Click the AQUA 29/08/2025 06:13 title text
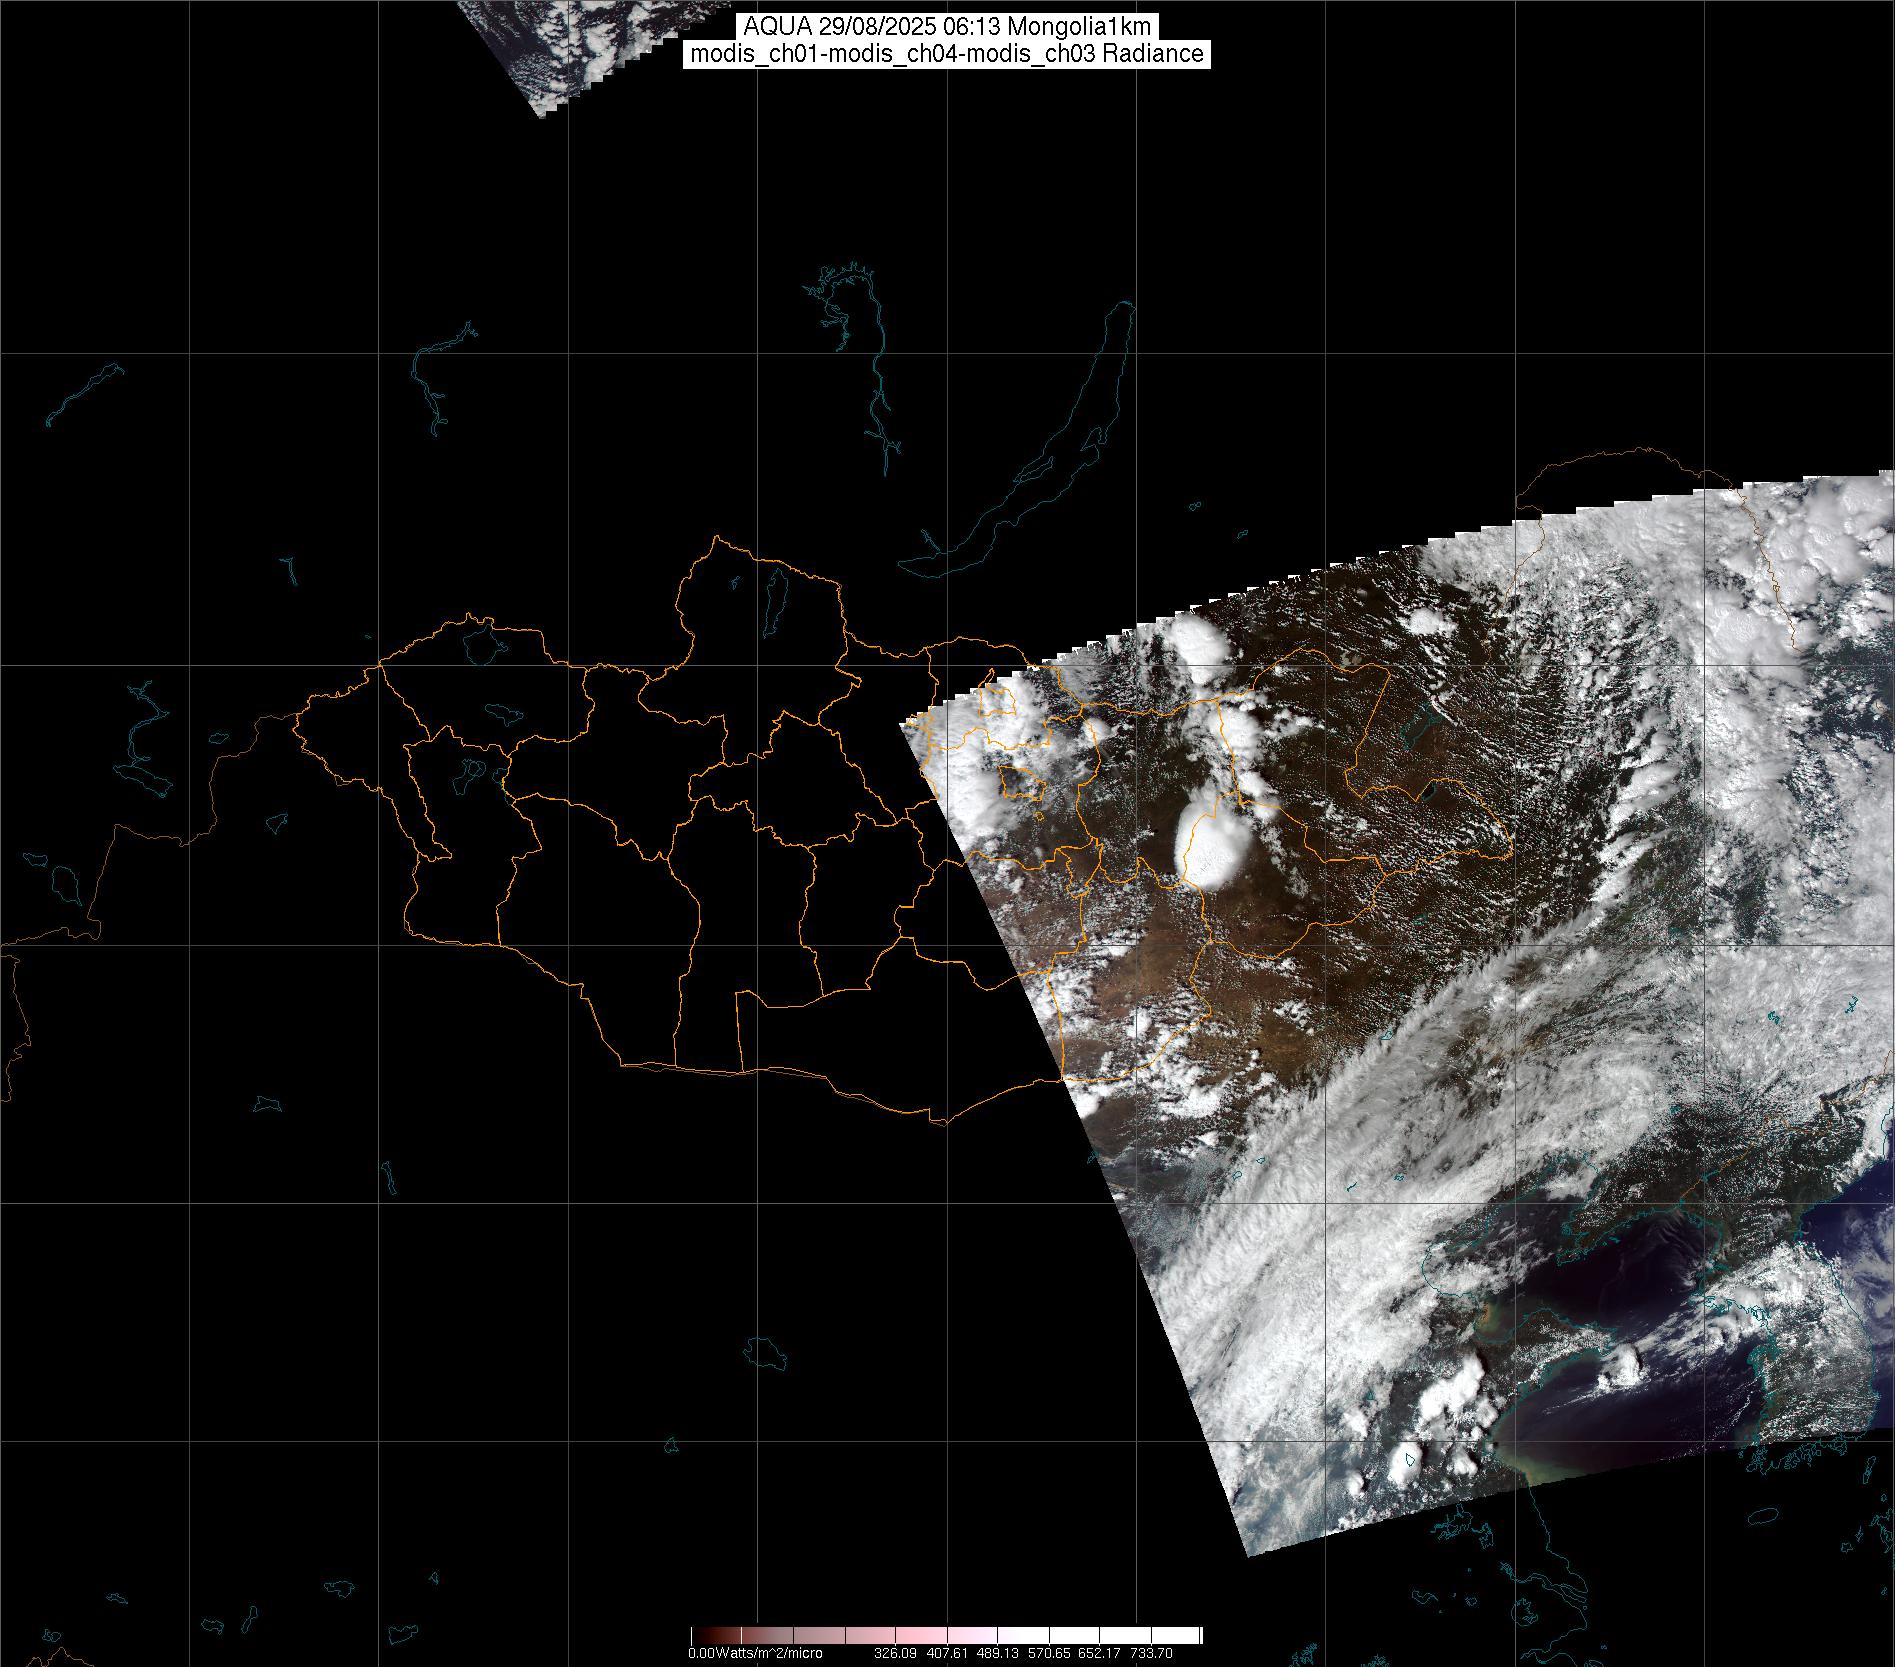1895x1667 pixels. (x=947, y=27)
